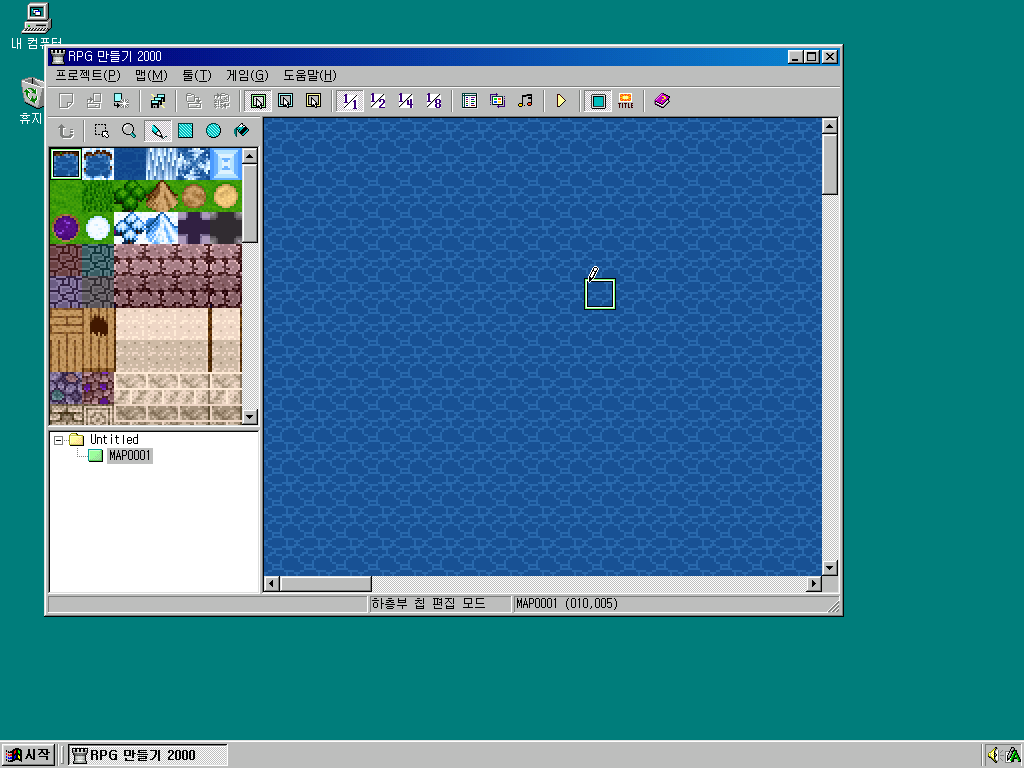Open the 도움말(H) menu
The height and width of the screenshot is (768, 1024).
click(310, 76)
